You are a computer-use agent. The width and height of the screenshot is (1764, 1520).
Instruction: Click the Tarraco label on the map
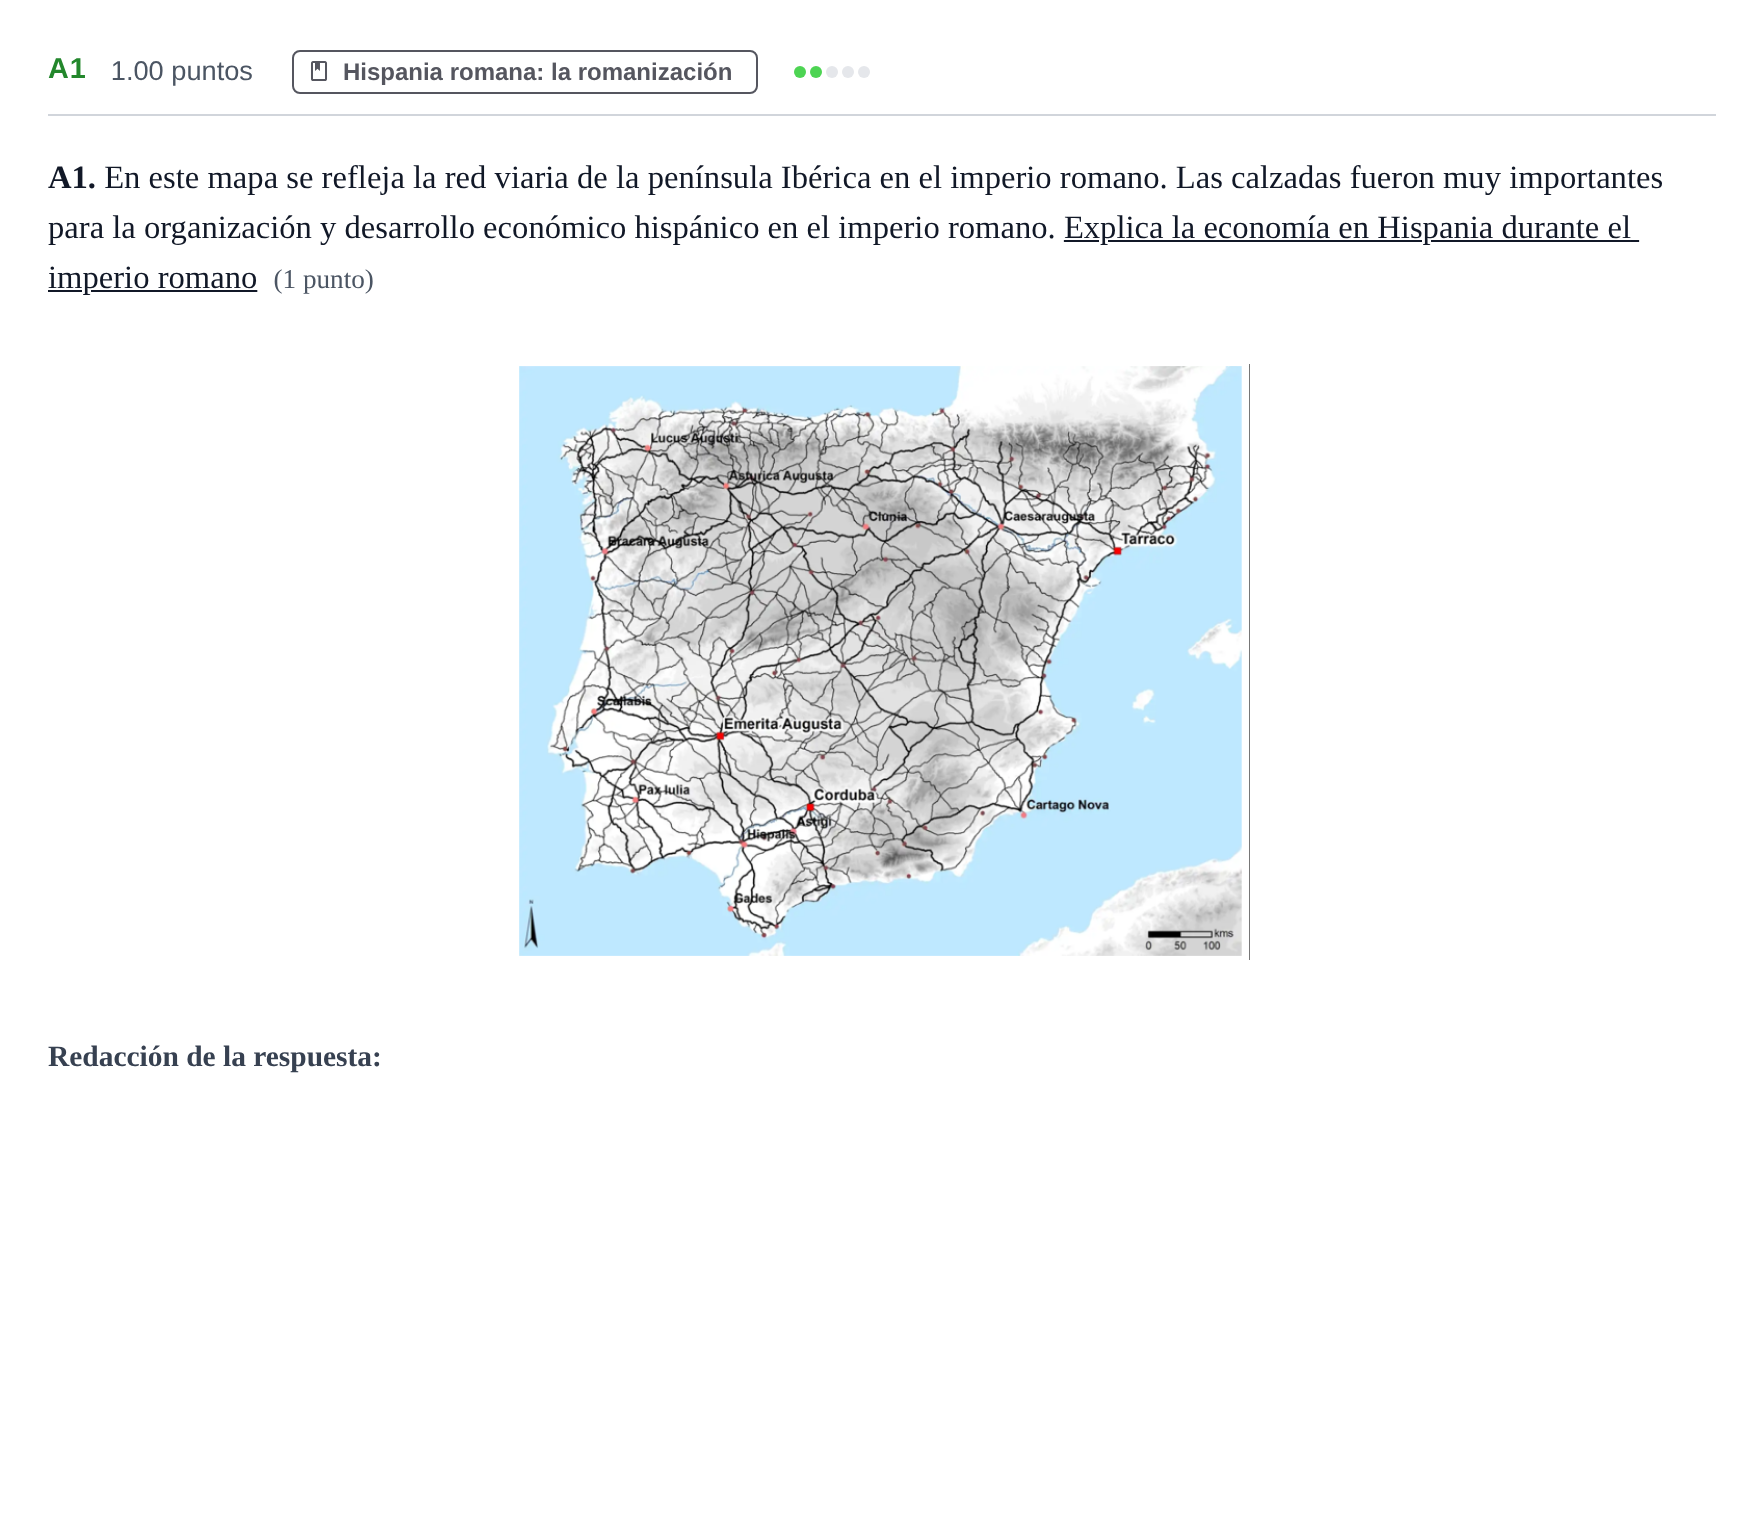click(1148, 539)
